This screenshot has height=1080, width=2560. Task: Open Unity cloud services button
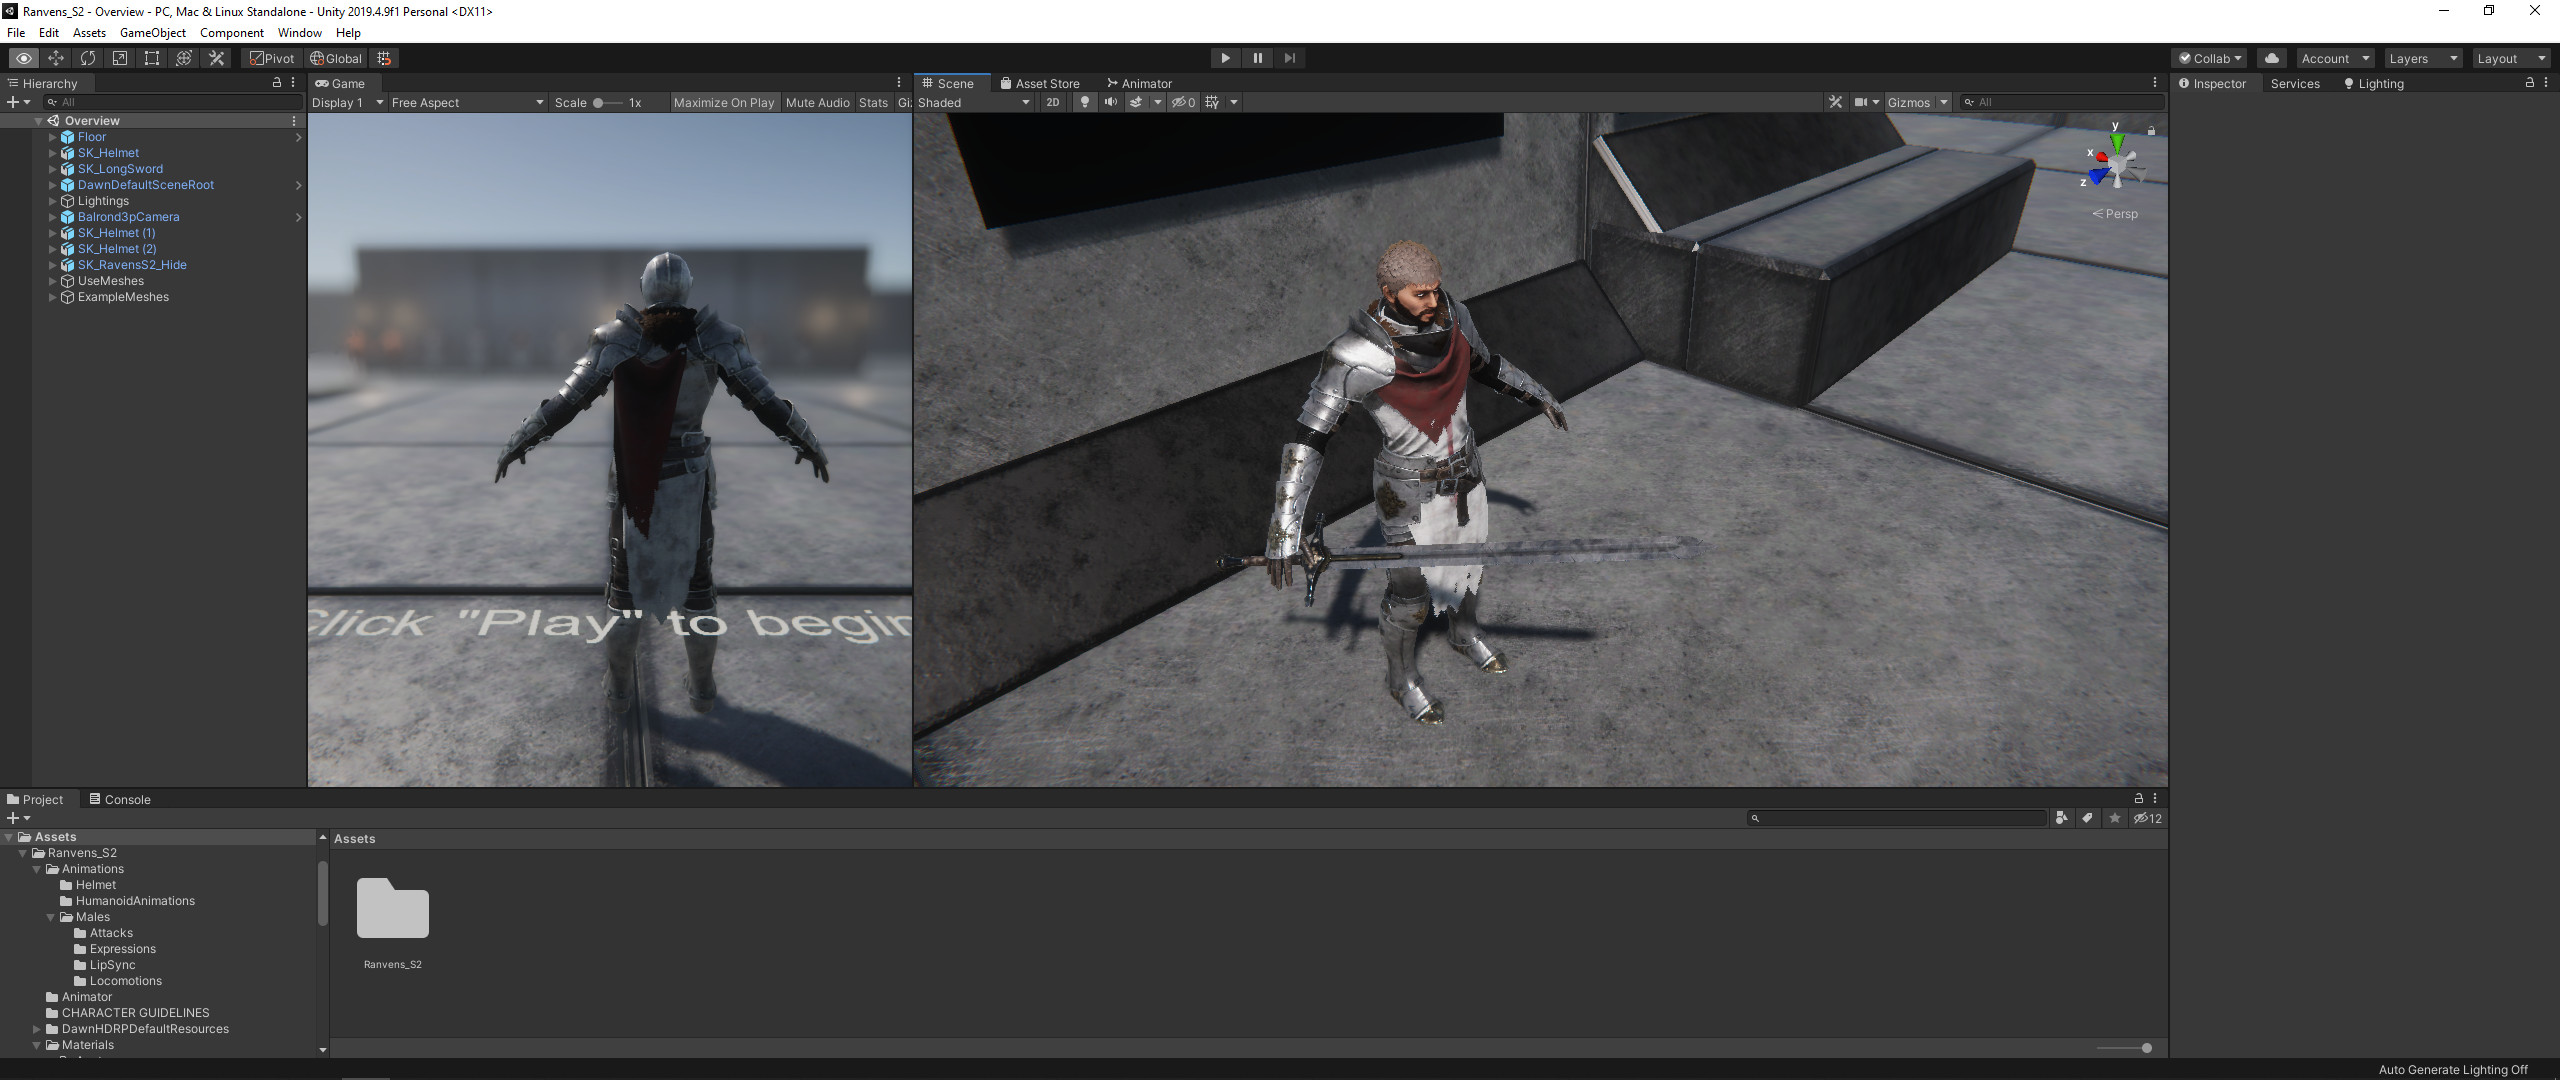click(x=2272, y=58)
